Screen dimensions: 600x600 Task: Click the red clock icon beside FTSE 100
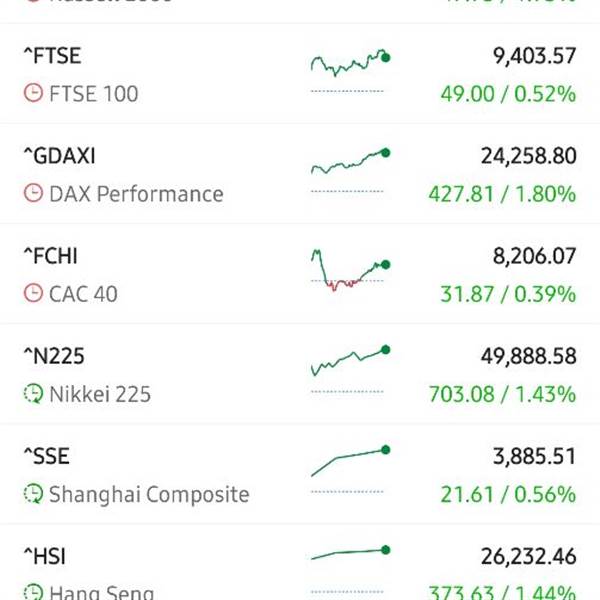tap(33, 94)
